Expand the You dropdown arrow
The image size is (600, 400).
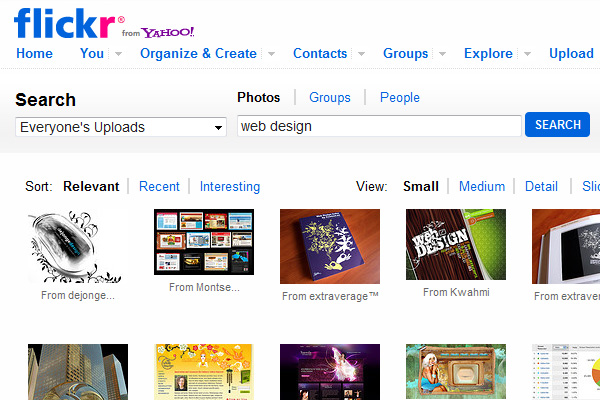point(119,54)
